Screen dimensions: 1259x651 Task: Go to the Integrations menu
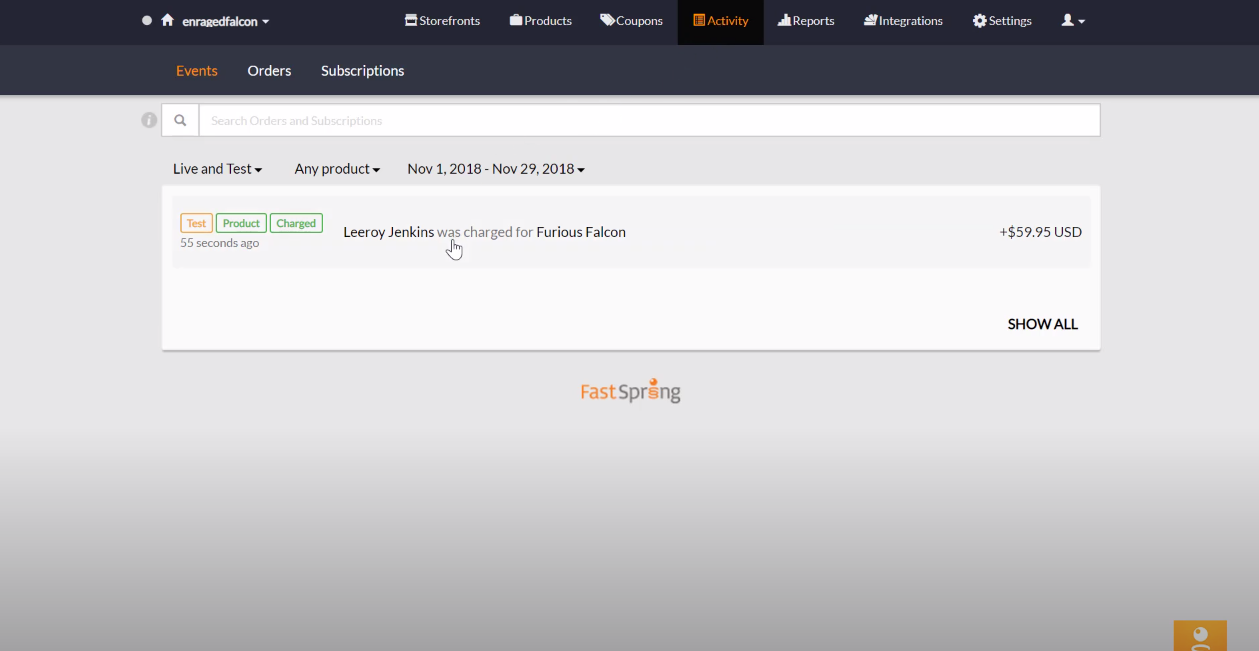coord(903,21)
